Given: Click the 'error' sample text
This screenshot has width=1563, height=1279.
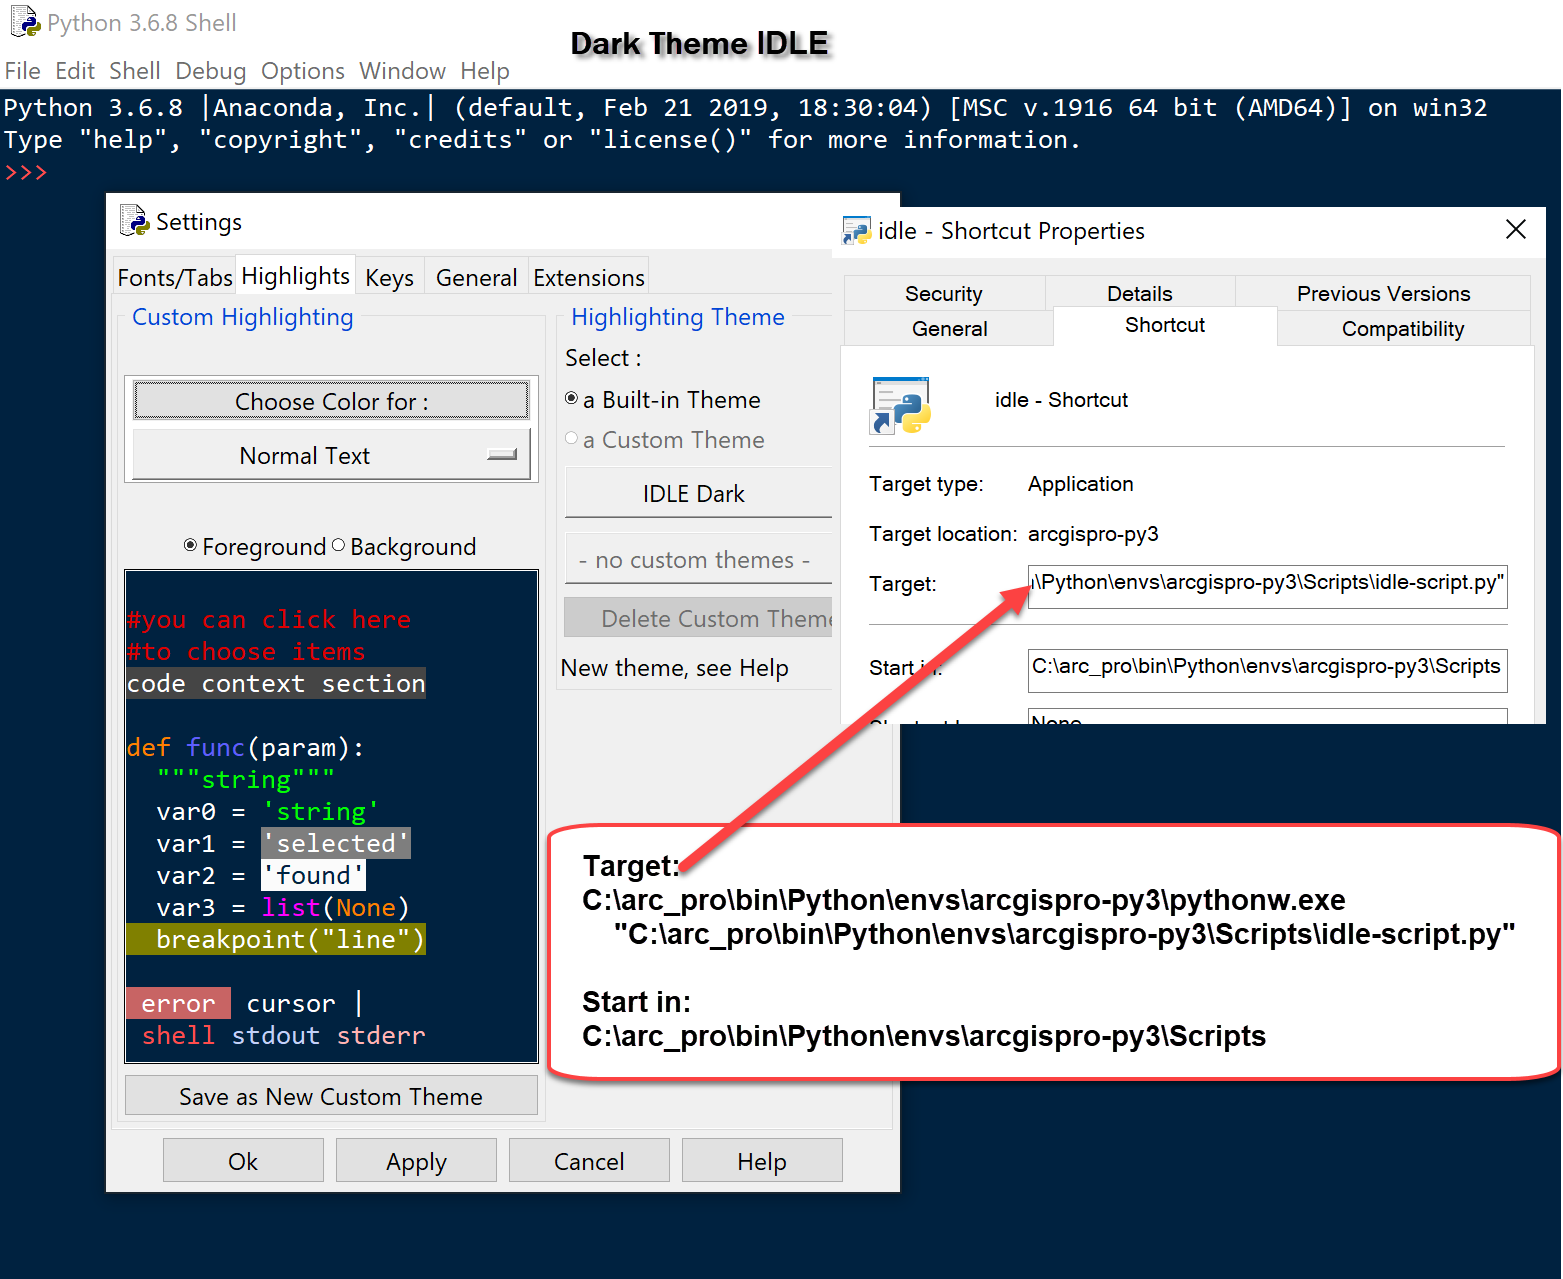Looking at the screenshot, I should point(179,1003).
